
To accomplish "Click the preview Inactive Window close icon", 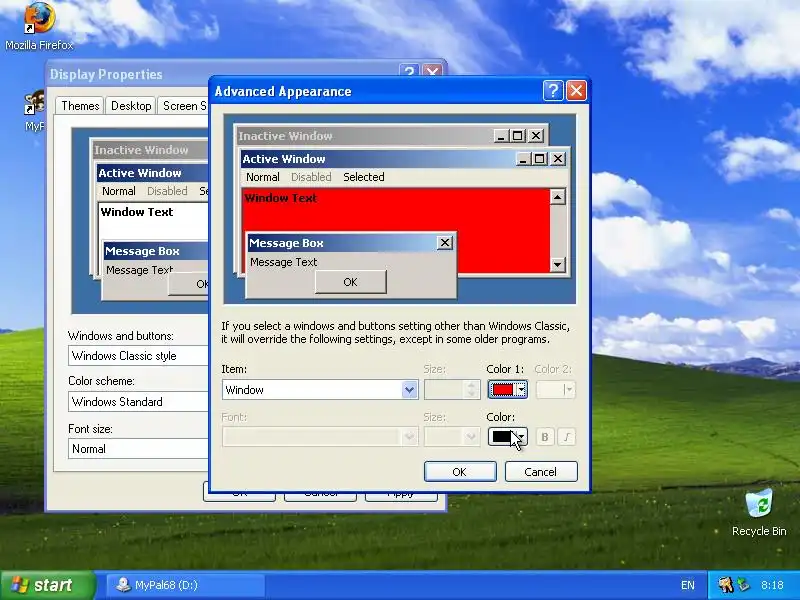I will tap(536, 136).
